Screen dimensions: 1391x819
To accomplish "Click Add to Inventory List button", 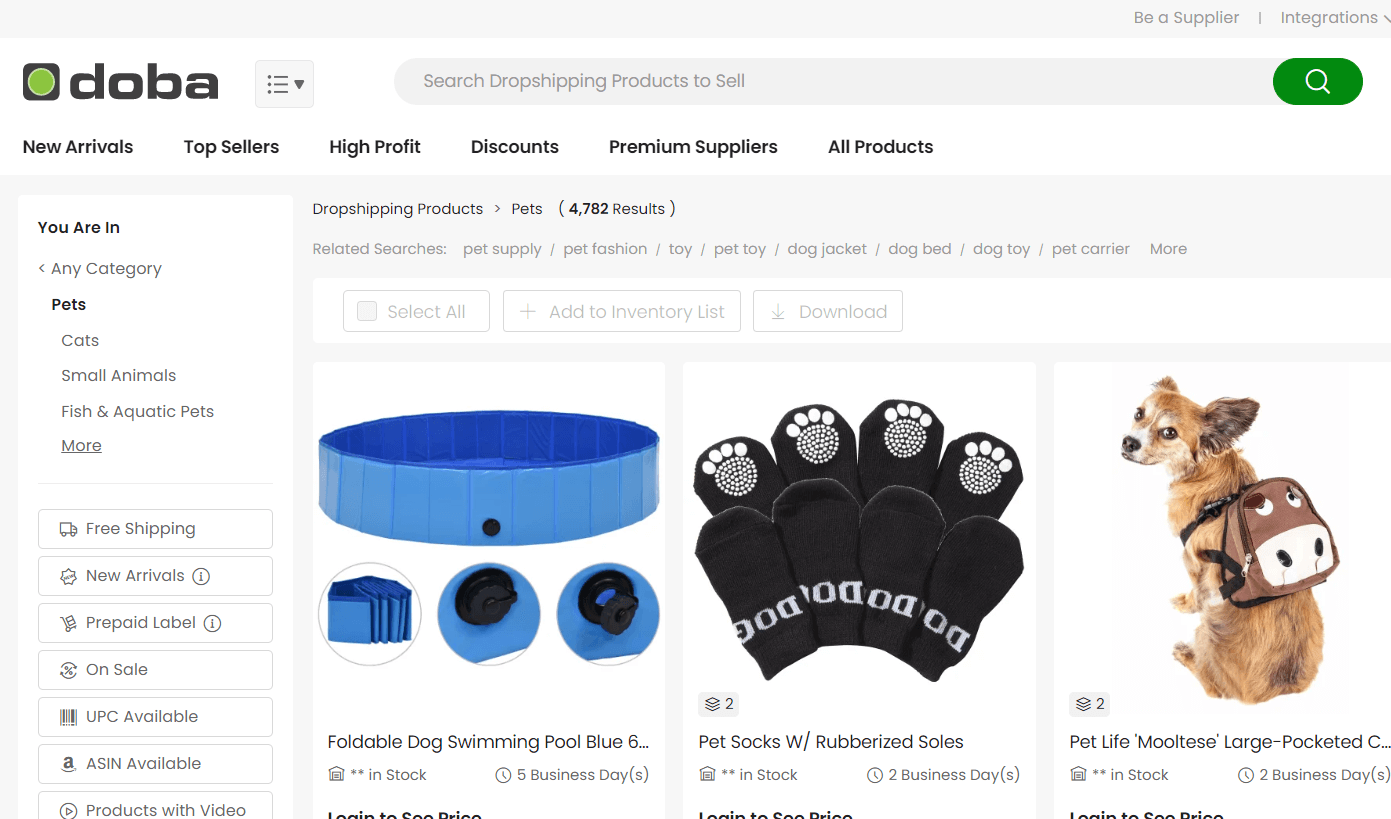I will [x=622, y=311].
